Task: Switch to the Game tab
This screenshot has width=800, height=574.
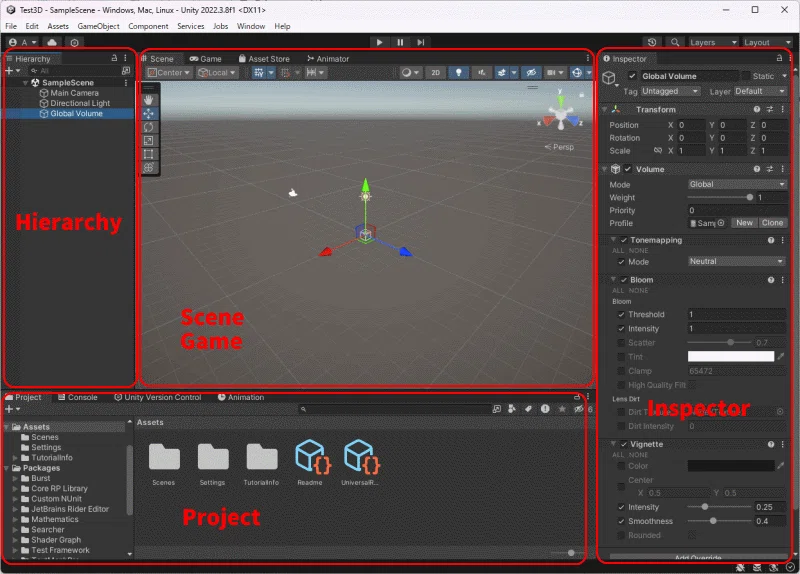Action: (x=206, y=59)
